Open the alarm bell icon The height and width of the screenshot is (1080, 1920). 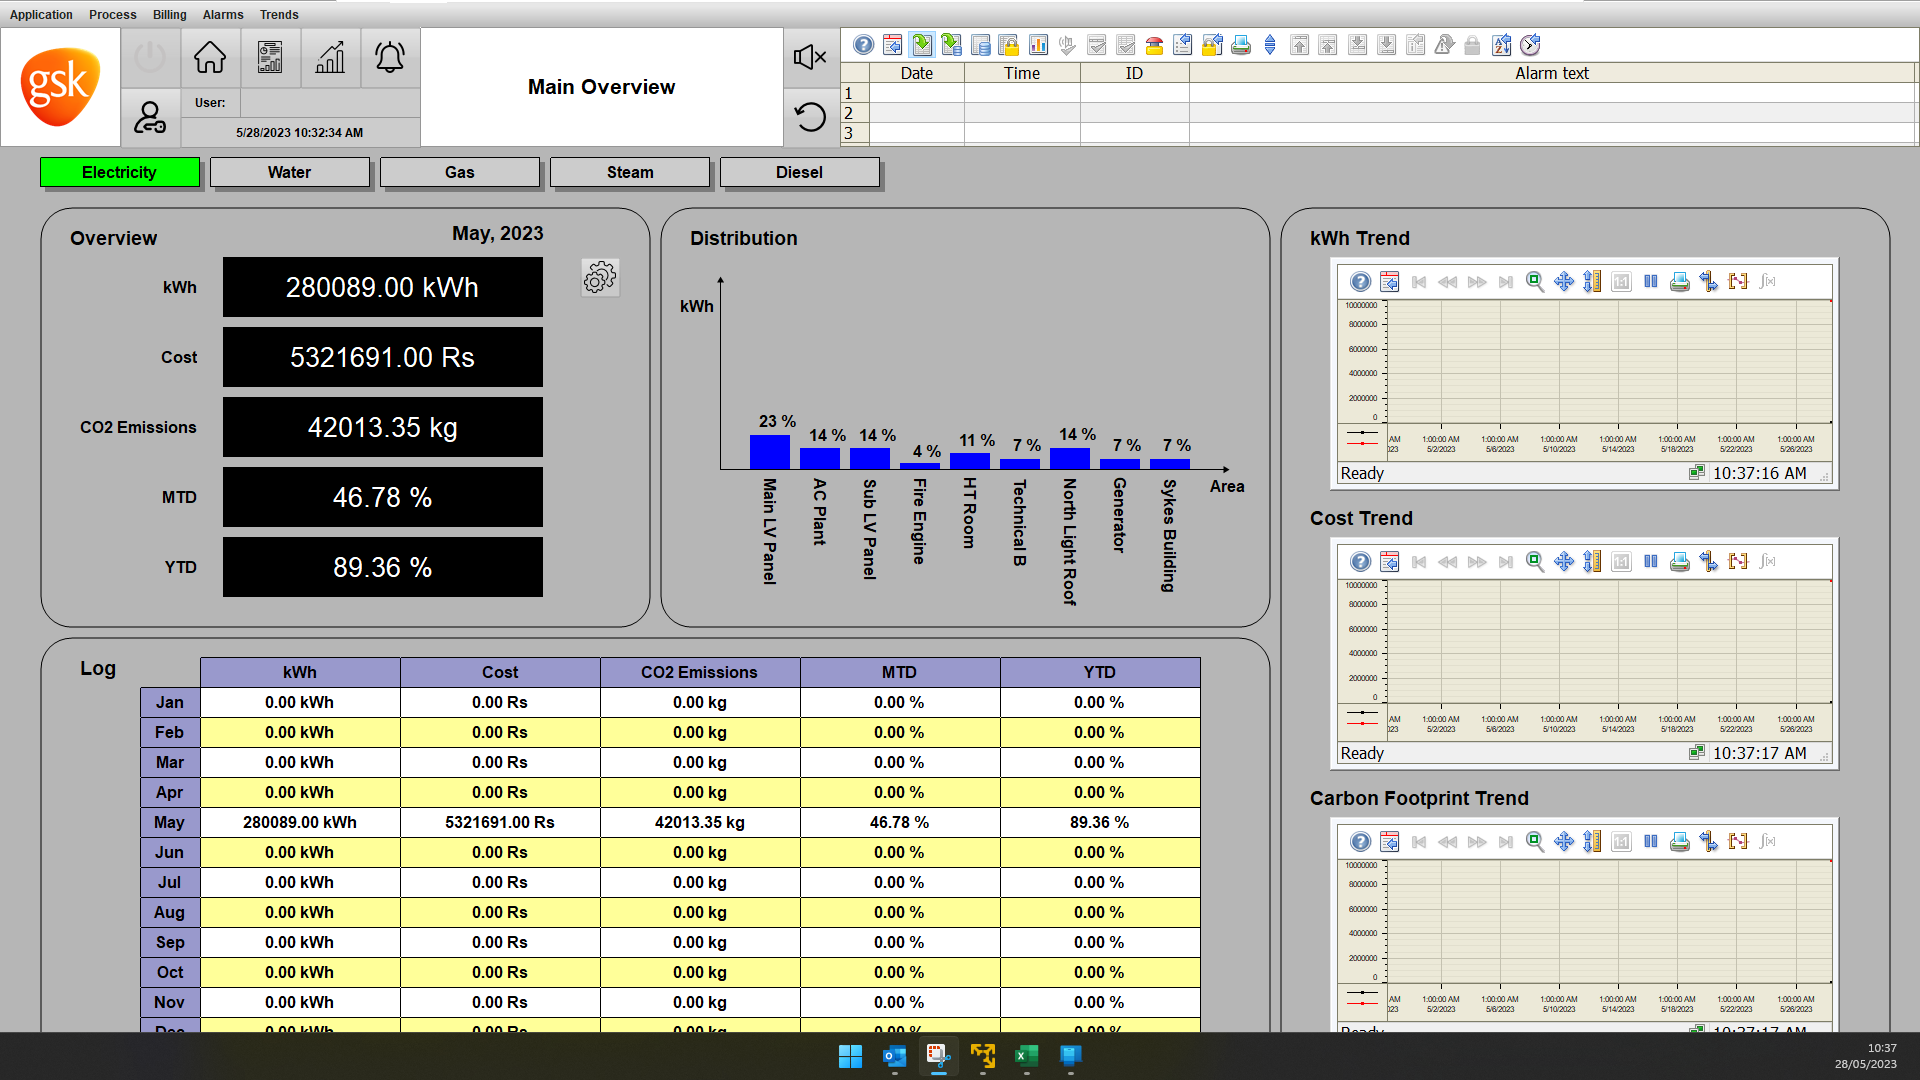click(390, 58)
